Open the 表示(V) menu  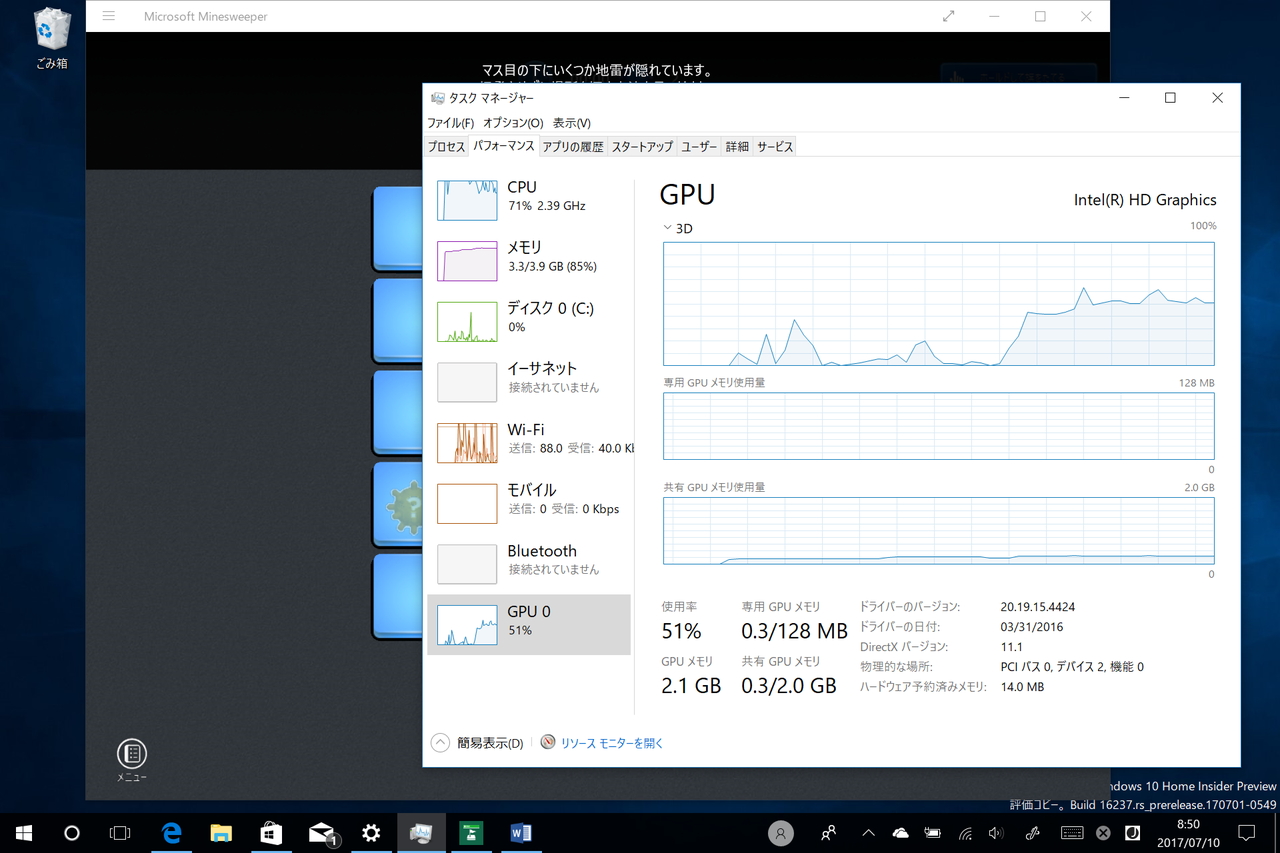coord(571,123)
